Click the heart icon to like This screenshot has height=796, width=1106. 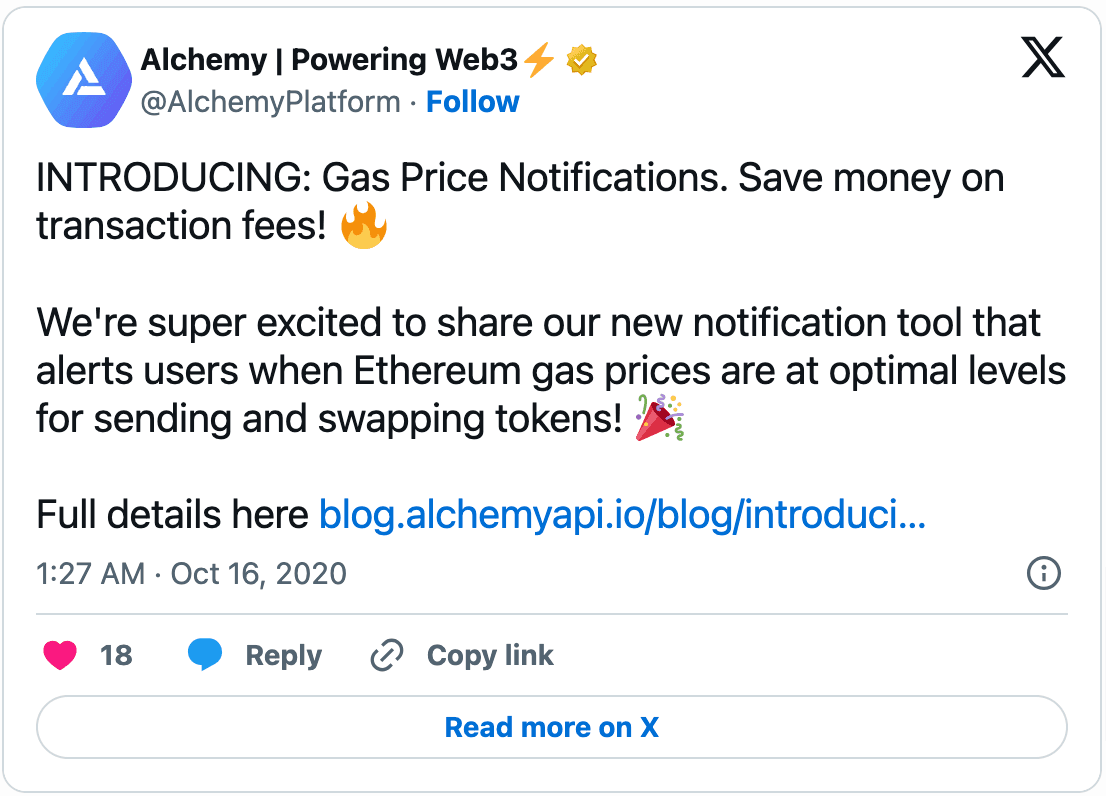point(60,655)
